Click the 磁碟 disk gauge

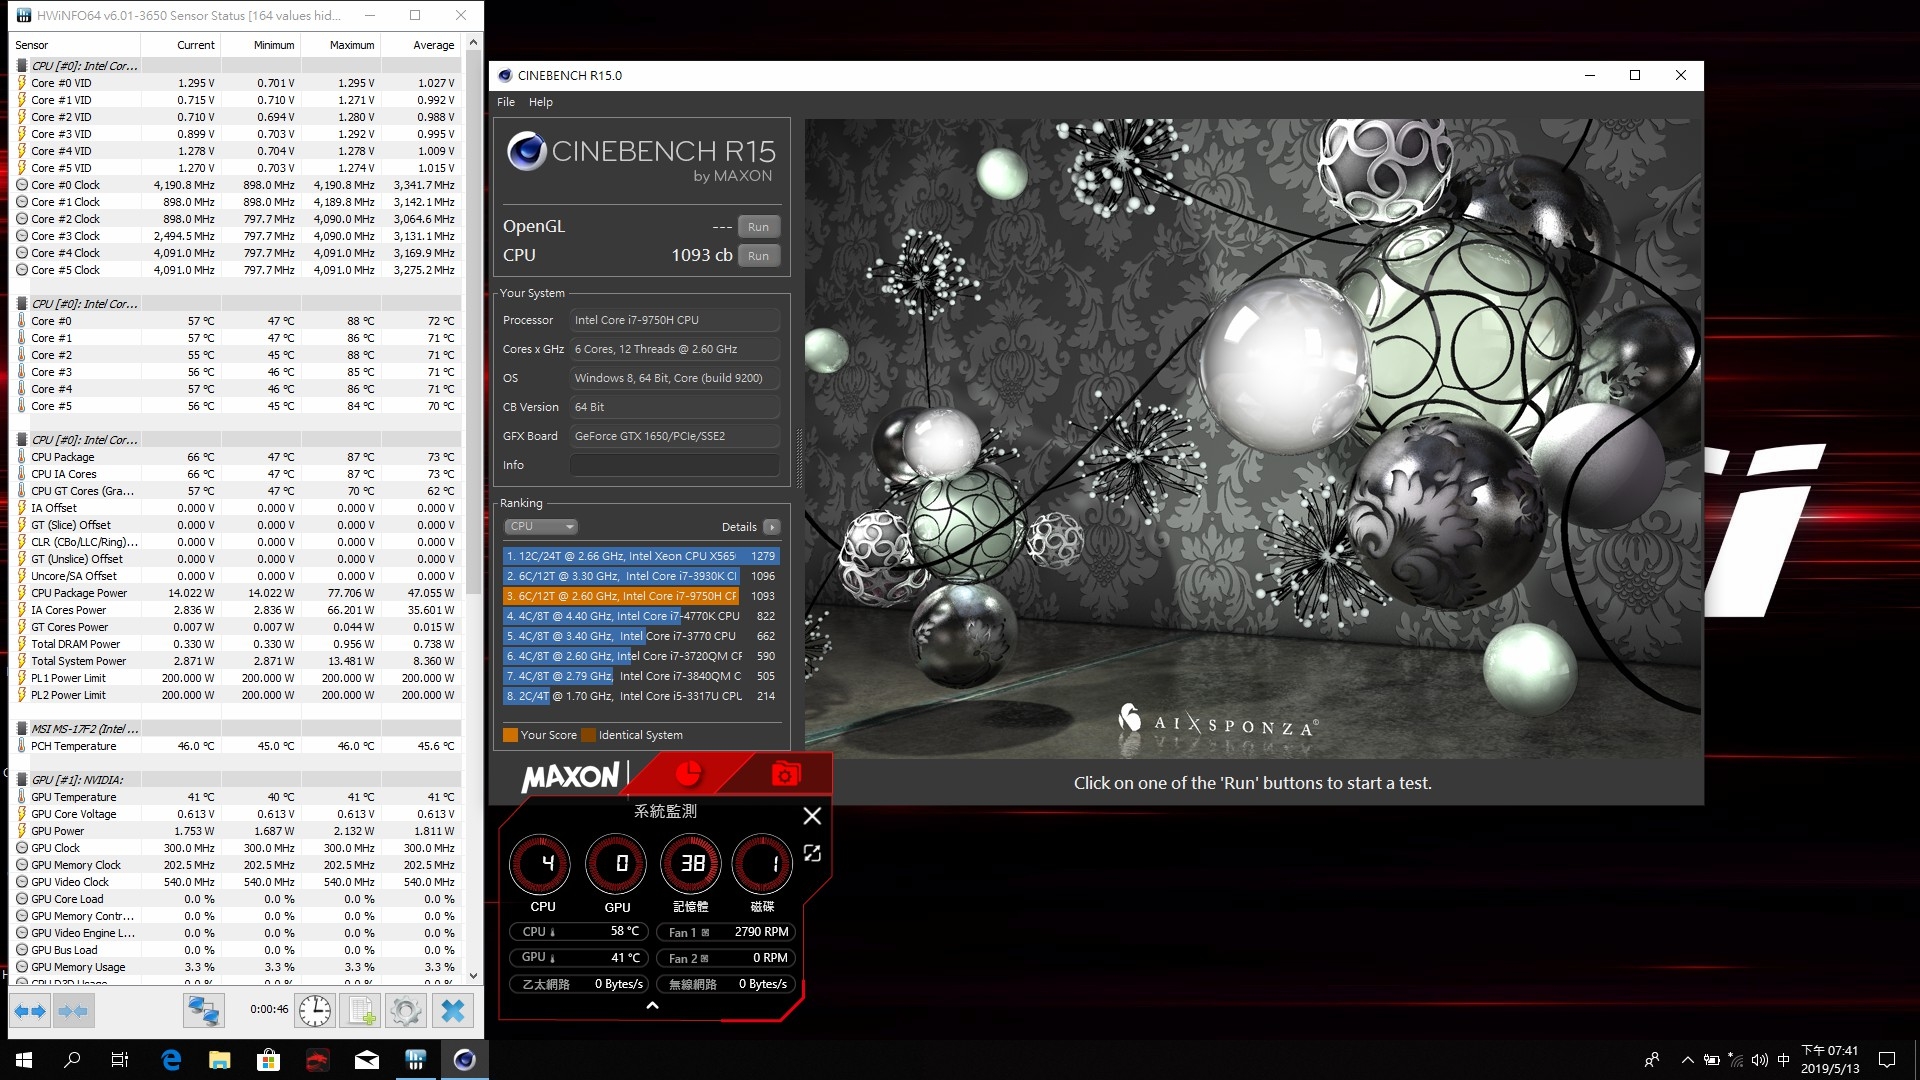763,864
